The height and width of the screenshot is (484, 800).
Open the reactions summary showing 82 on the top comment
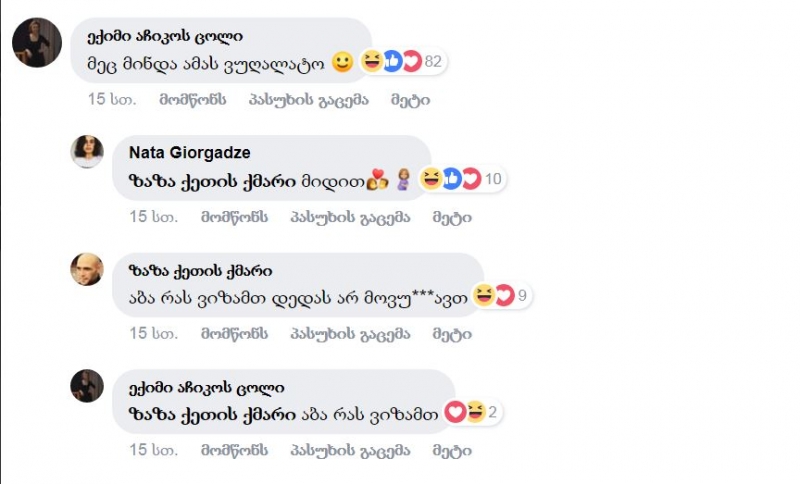click(402, 62)
